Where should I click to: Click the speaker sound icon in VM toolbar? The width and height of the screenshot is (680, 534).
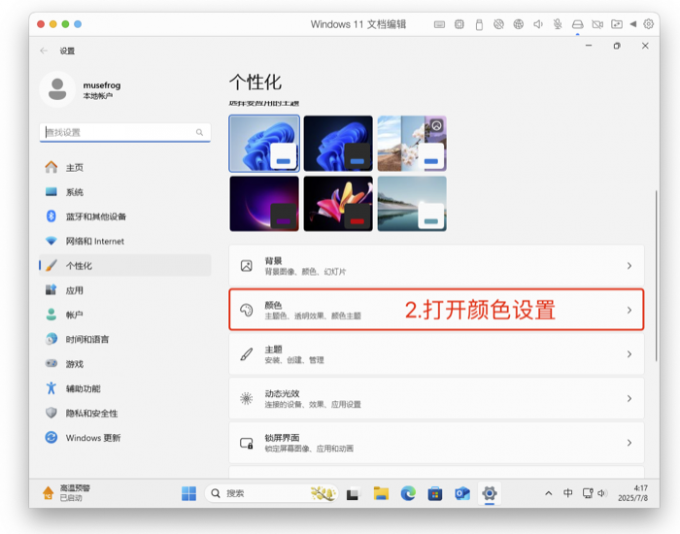point(538,24)
